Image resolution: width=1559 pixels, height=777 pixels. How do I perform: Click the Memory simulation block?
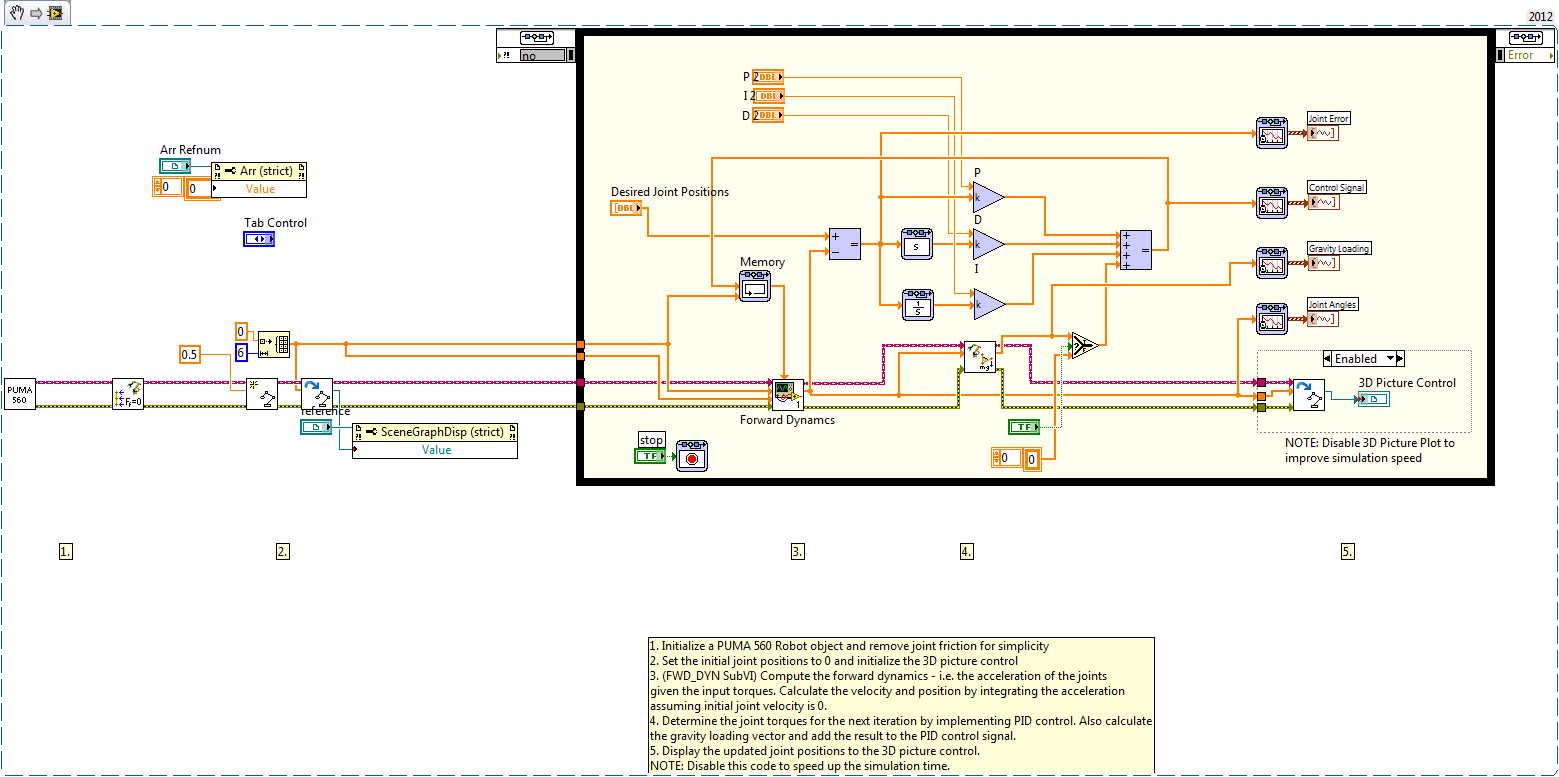click(x=755, y=287)
